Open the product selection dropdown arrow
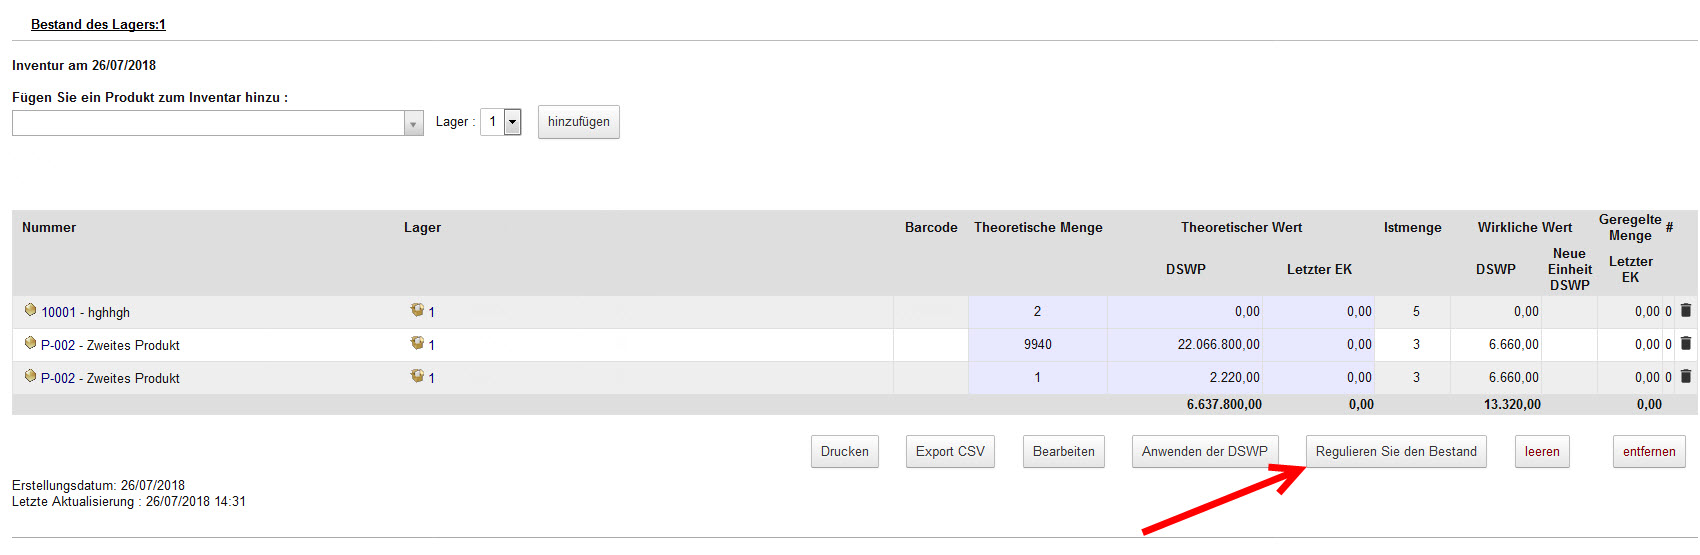Screen dimensions: 1700x555 (x=413, y=123)
